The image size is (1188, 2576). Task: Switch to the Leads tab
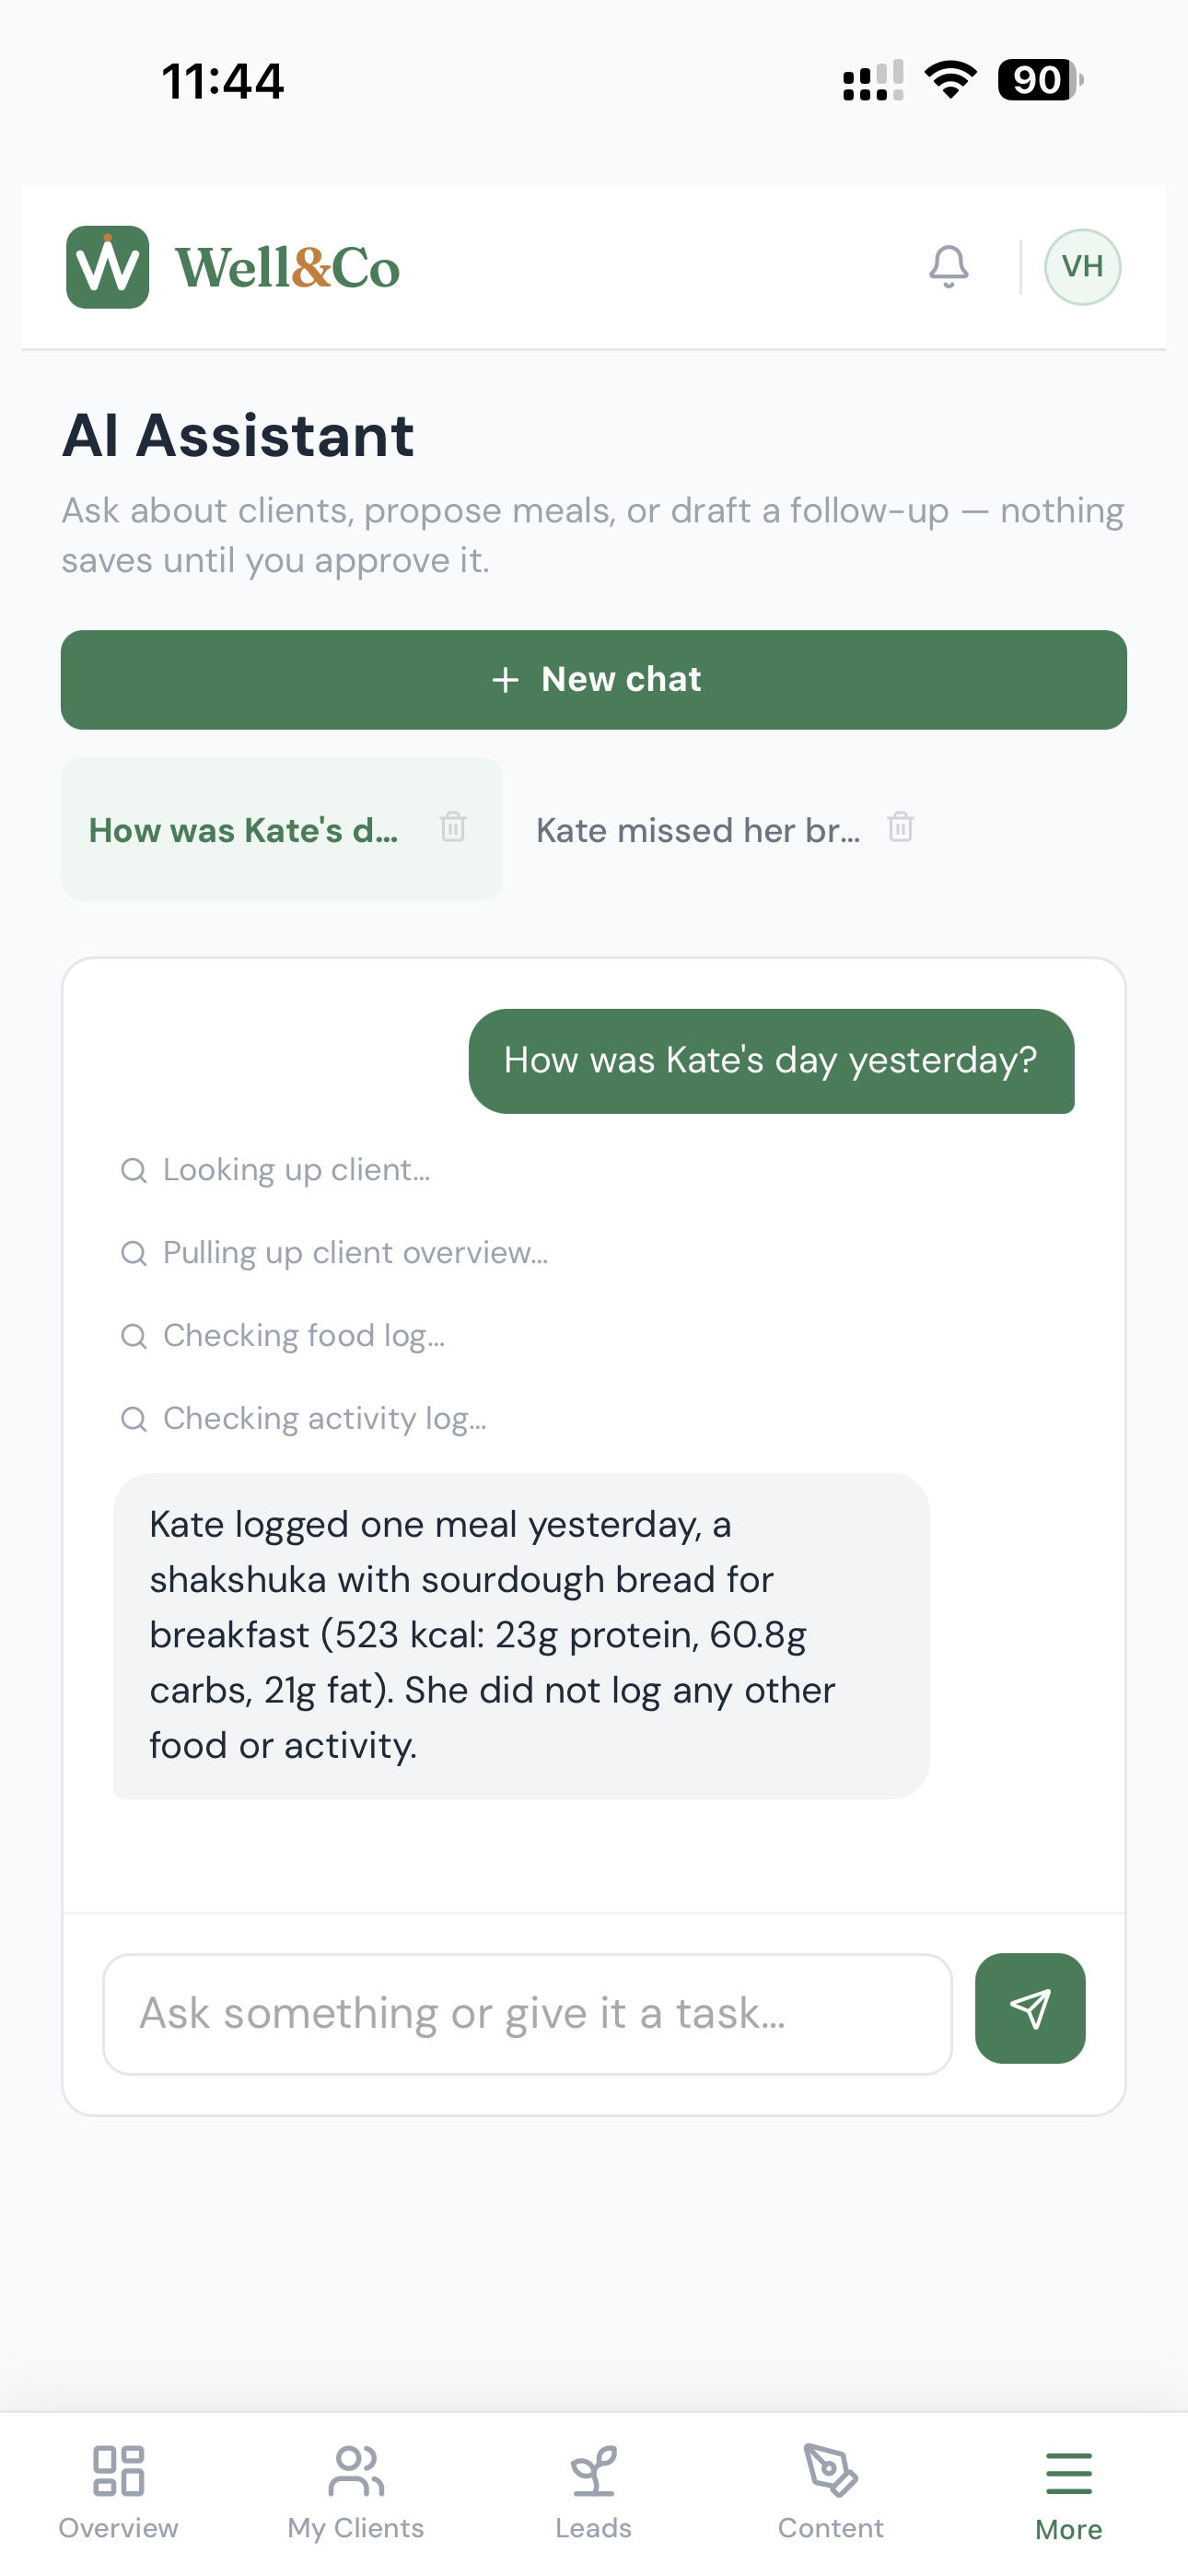[594, 2492]
